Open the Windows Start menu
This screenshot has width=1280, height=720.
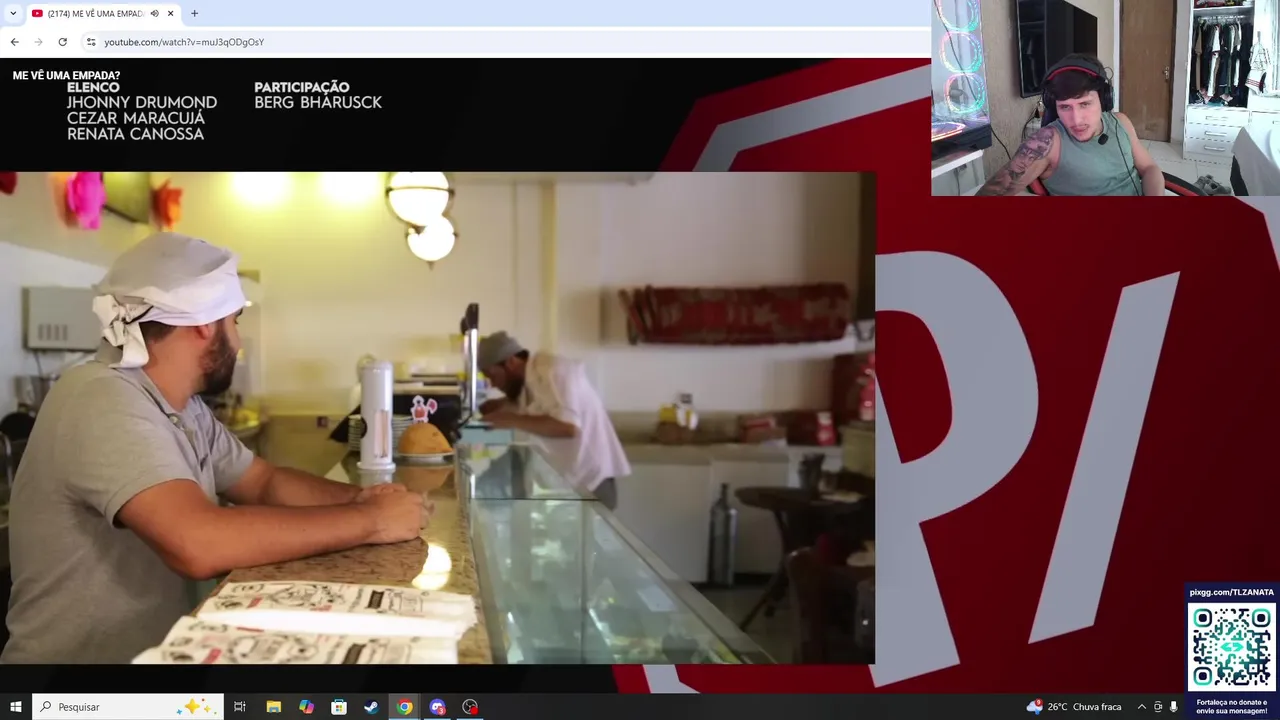point(15,707)
